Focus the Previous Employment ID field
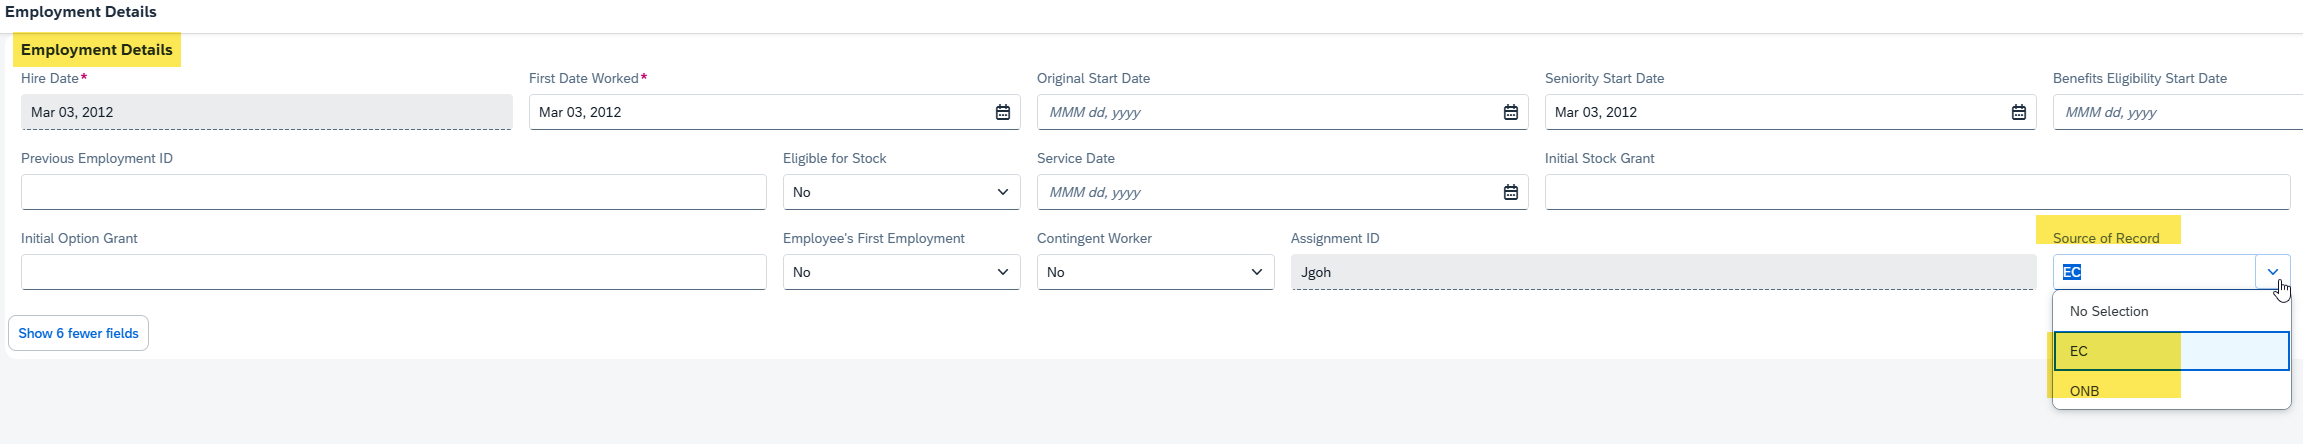Screen dimensions: 2303x444 pos(393,192)
